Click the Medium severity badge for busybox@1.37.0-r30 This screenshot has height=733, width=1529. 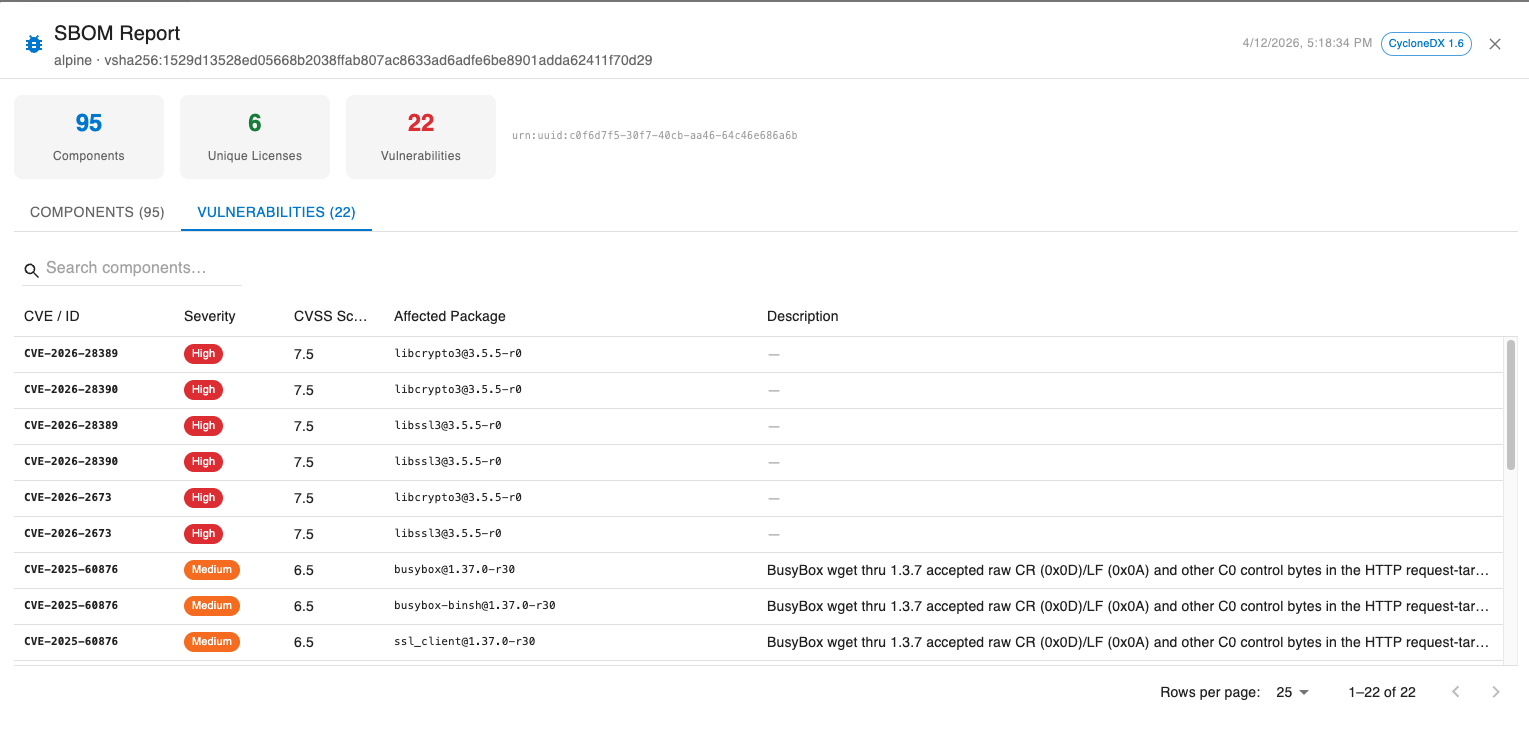pos(211,569)
